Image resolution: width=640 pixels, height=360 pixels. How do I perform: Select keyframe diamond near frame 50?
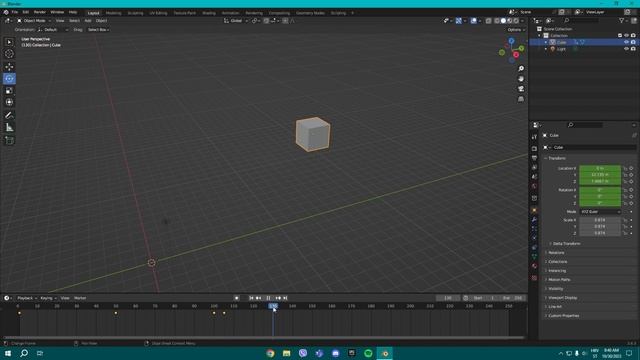coord(116,313)
